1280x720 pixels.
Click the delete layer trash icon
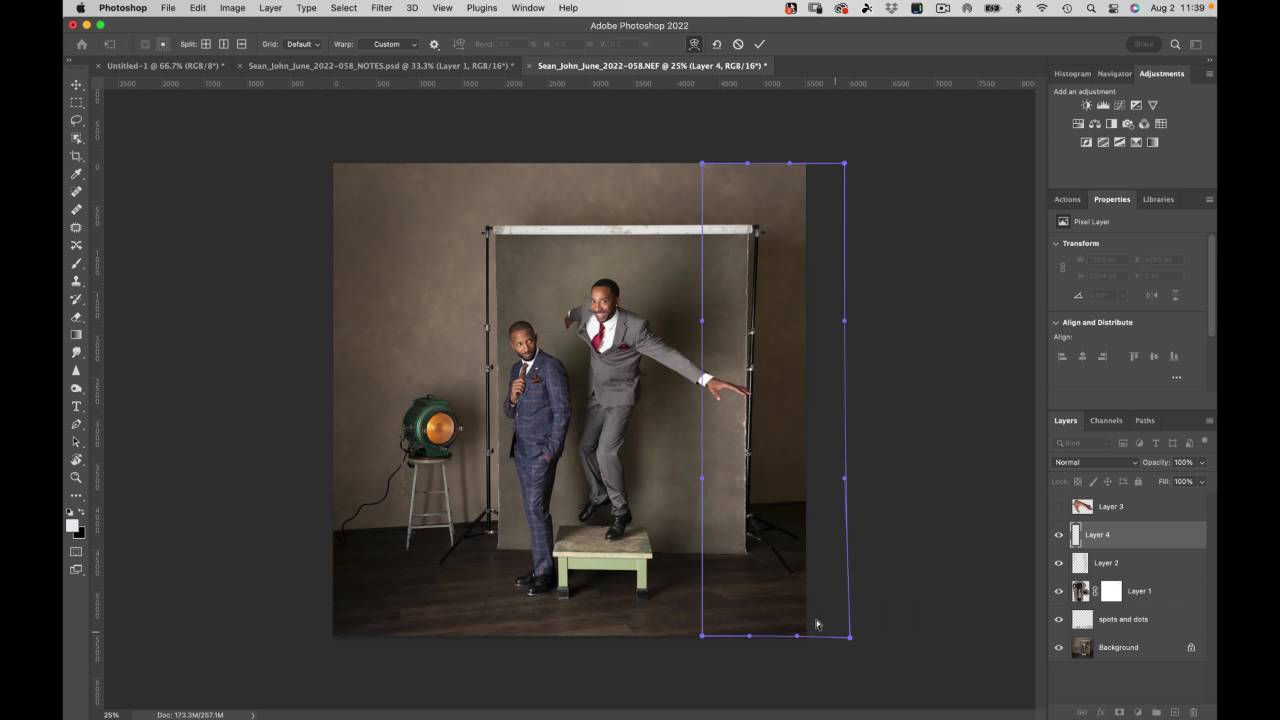click(1194, 712)
